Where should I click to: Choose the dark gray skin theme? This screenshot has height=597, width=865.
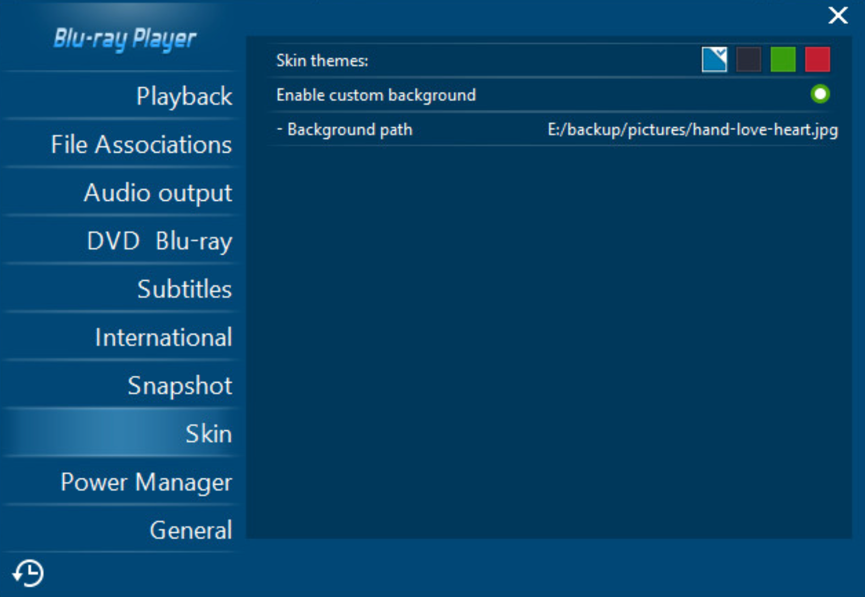(749, 60)
